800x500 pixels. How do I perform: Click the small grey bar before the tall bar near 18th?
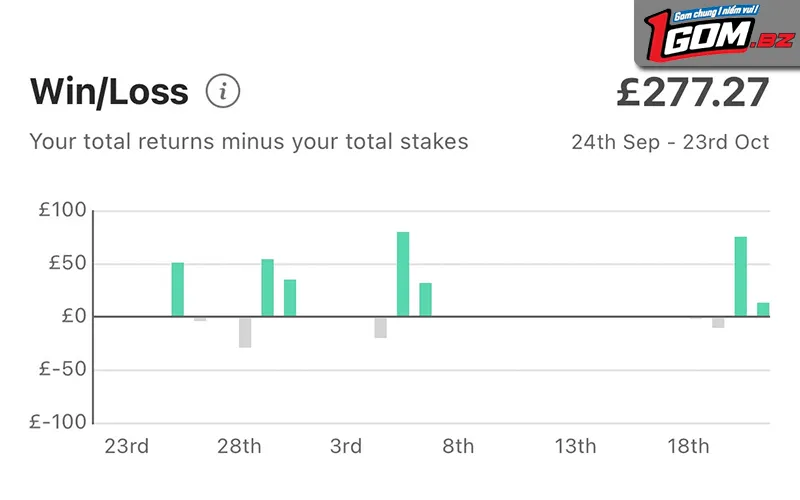[x=718, y=322]
